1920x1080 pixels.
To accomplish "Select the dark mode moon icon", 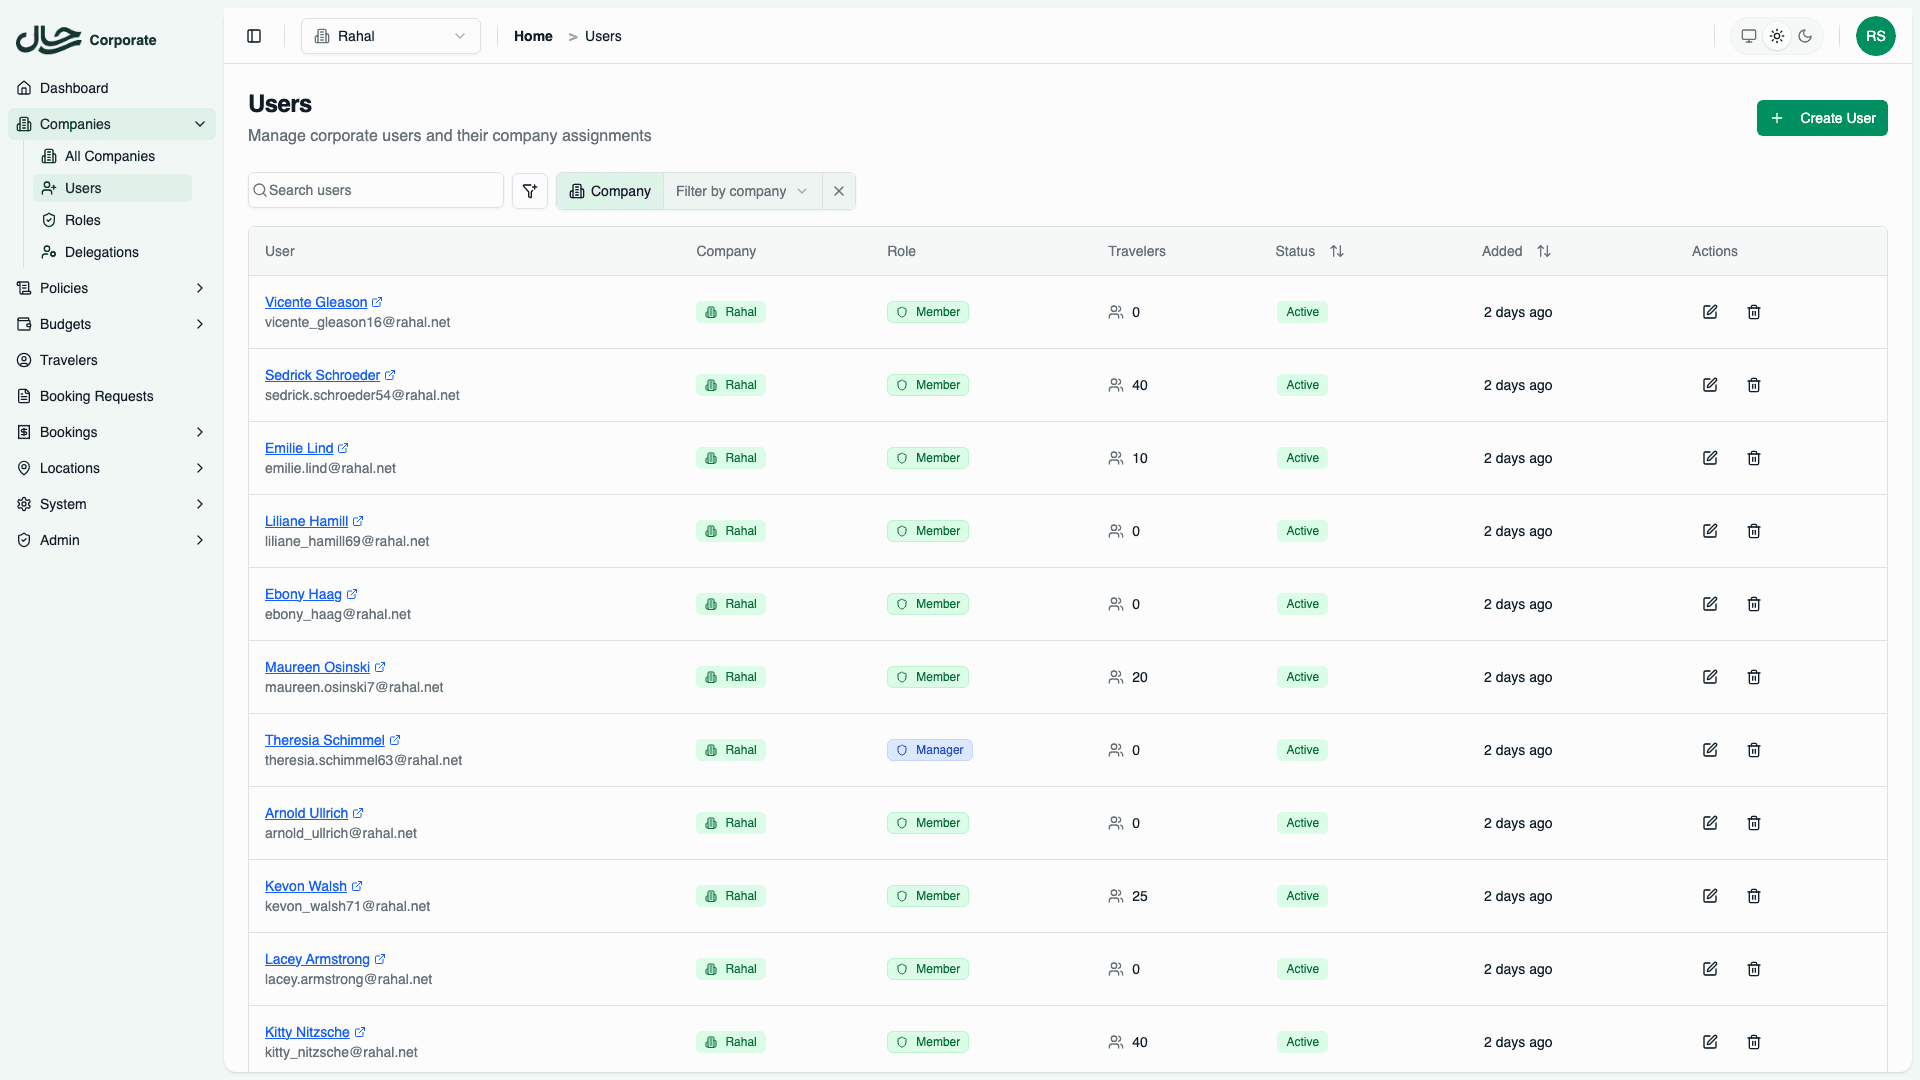I will pos(1805,36).
